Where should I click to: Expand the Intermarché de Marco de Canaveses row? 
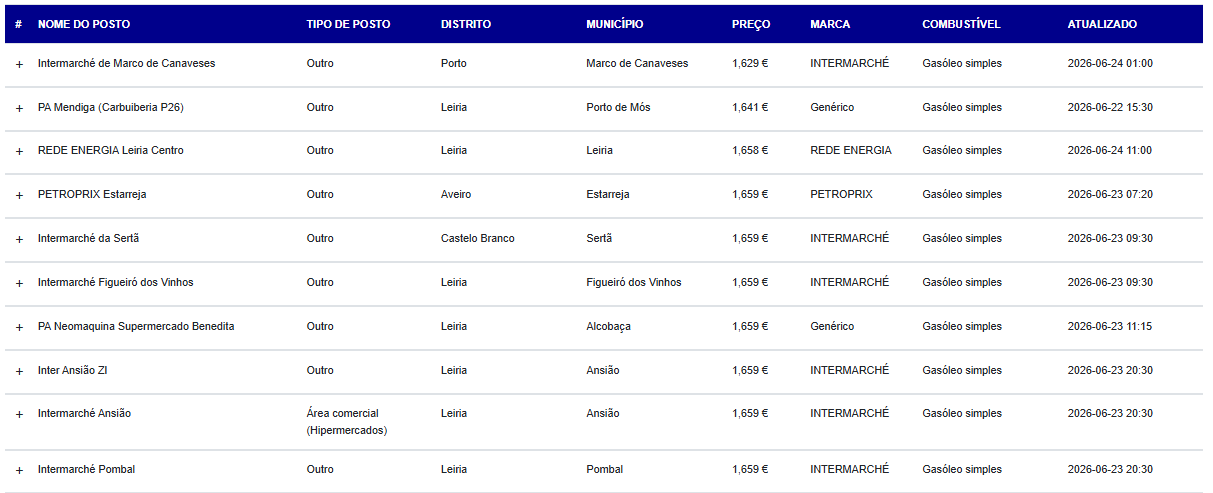[x=19, y=64]
